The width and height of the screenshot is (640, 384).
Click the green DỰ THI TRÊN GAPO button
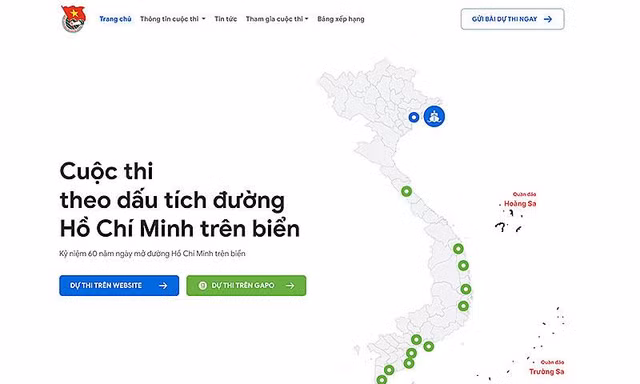(246, 285)
